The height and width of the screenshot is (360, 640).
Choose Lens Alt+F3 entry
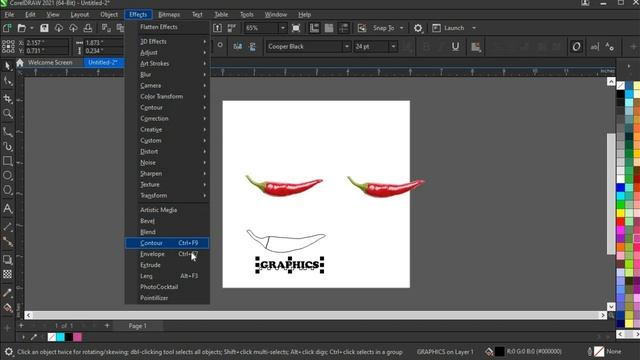[x=167, y=276]
